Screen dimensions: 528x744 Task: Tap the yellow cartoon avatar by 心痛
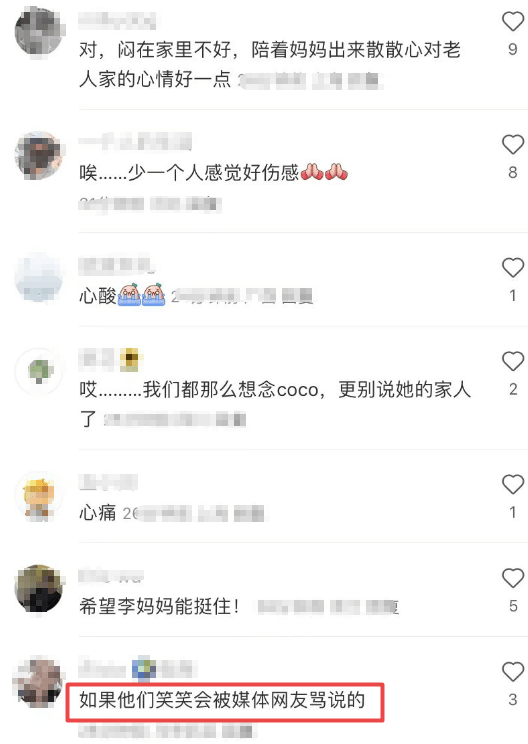[x=39, y=495]
